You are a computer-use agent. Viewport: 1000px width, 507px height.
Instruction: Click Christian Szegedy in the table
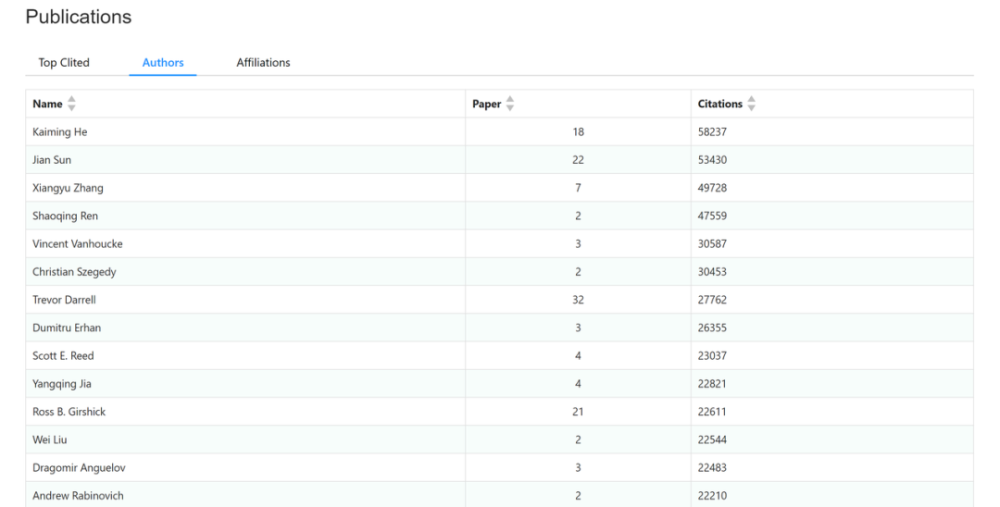coord(76,272)
